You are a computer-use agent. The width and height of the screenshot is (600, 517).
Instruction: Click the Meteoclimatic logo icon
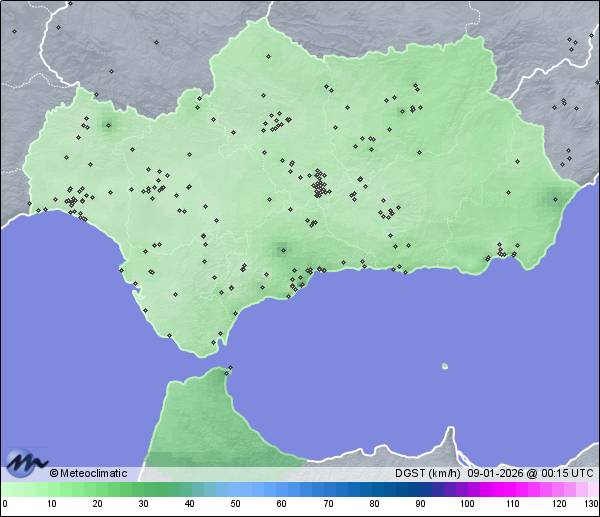(26, 462)
